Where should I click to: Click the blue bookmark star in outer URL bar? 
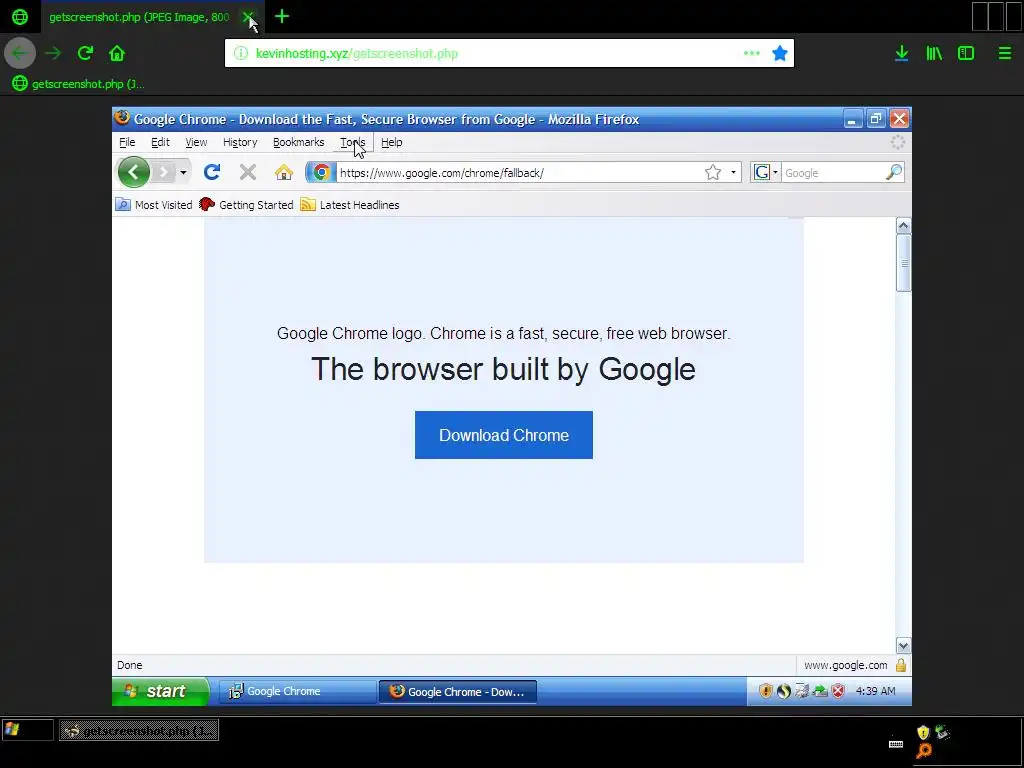pos(780,53)
